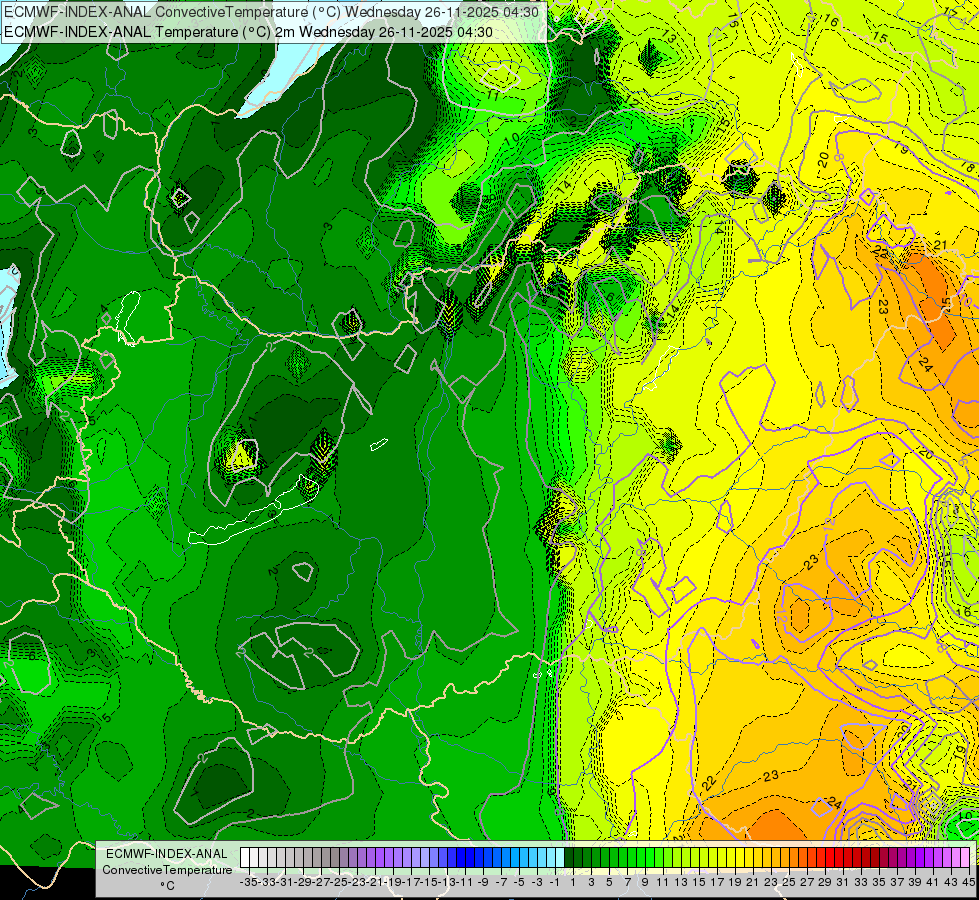This screenshot has height=900, width=979.
Task: Click the Temperature 2m title line
Action: point(248,32)
